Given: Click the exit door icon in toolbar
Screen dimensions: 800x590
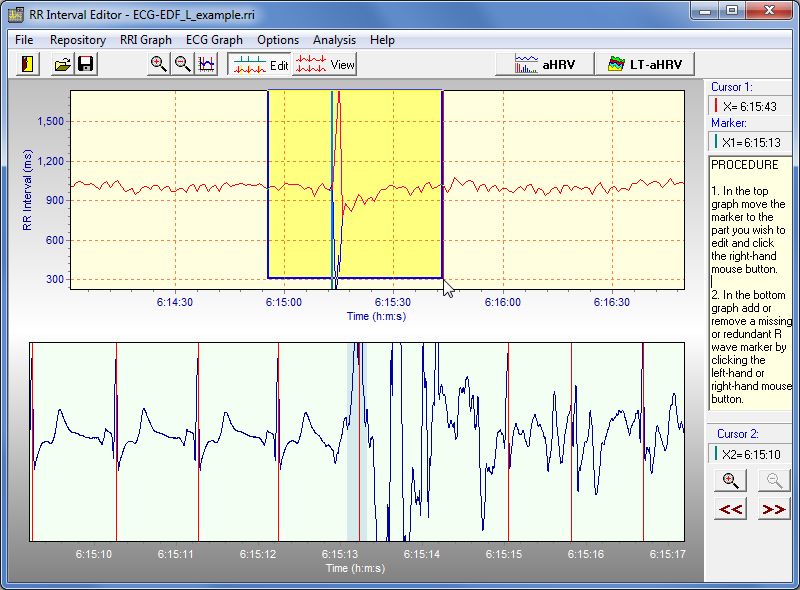Looking at the screenshot, I should coord(29,64).
